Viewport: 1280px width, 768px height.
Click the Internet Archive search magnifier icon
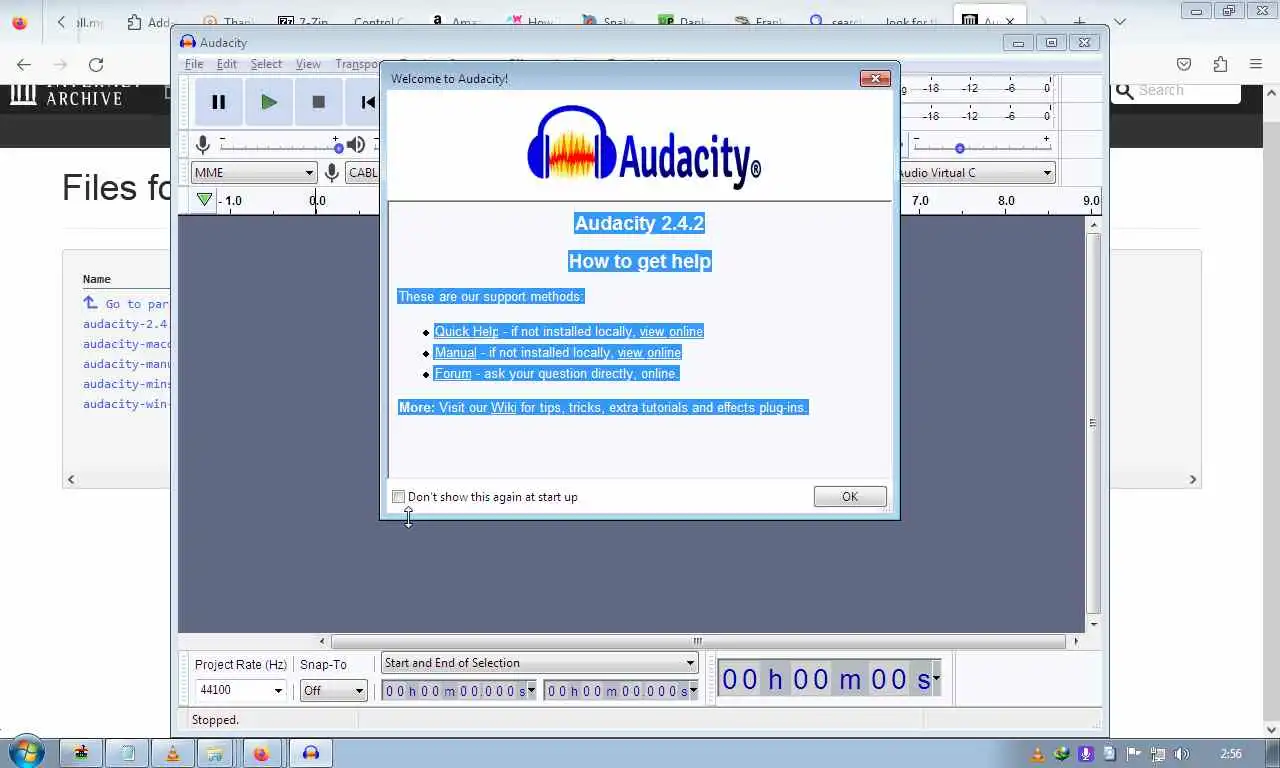click(1124, 91)
